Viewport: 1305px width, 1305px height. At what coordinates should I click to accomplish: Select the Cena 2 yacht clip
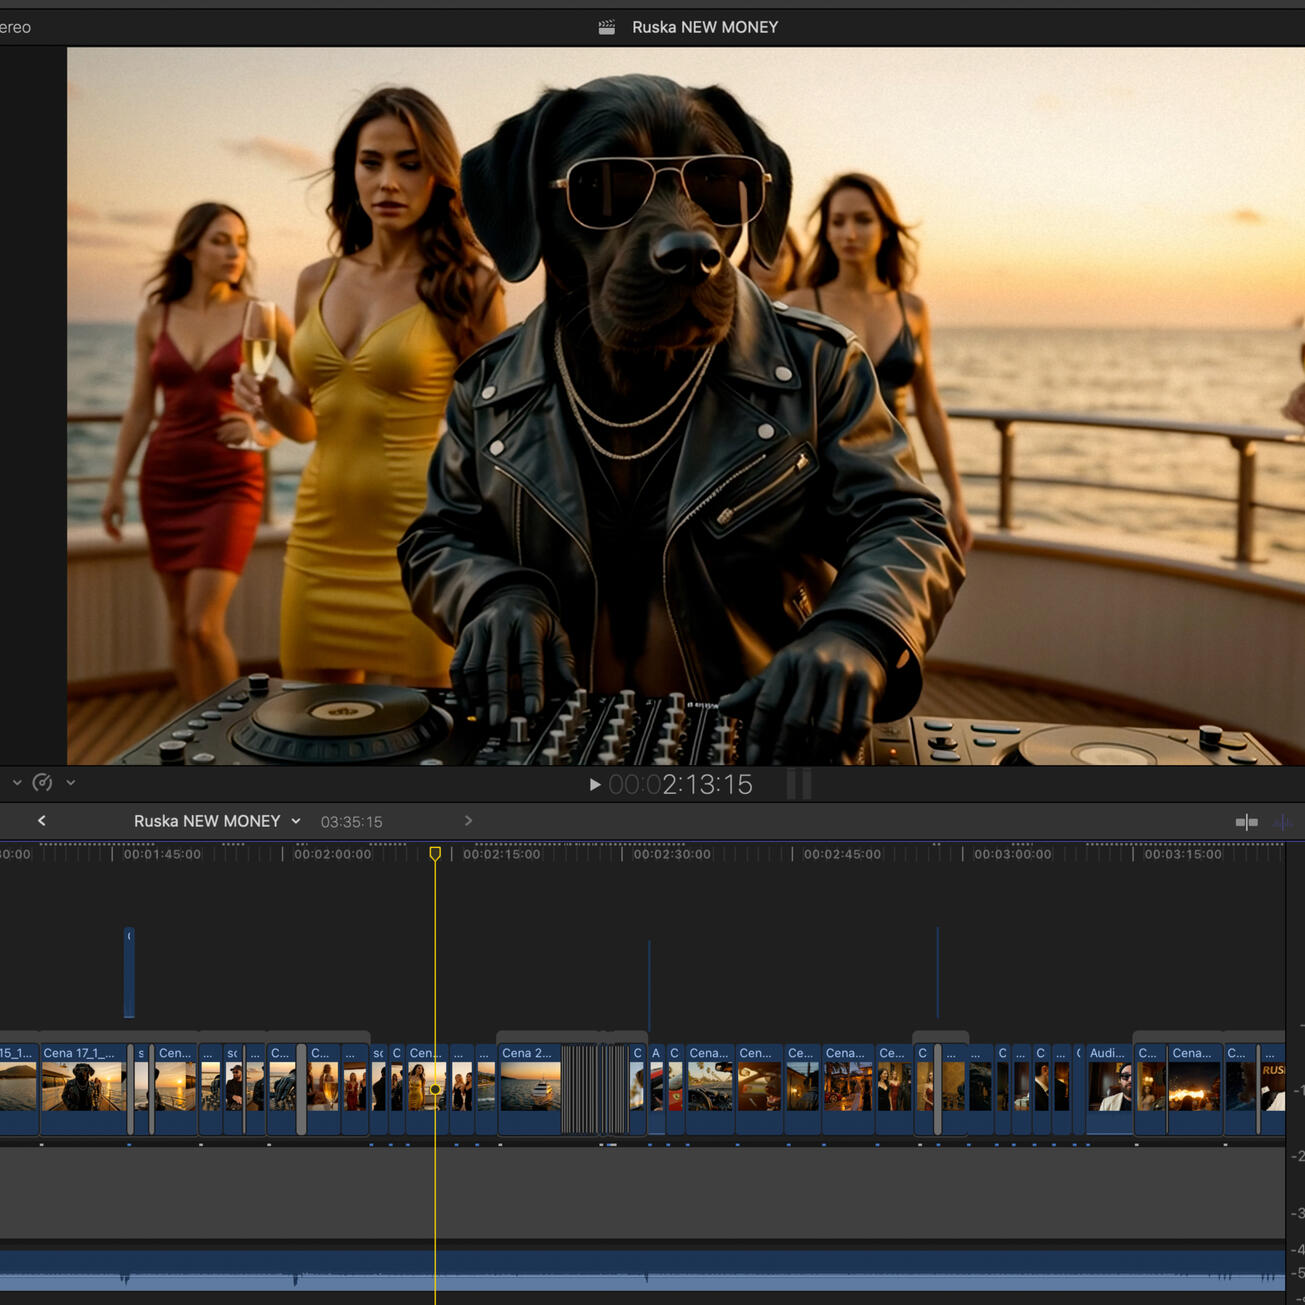click(x=529, y=1087)
